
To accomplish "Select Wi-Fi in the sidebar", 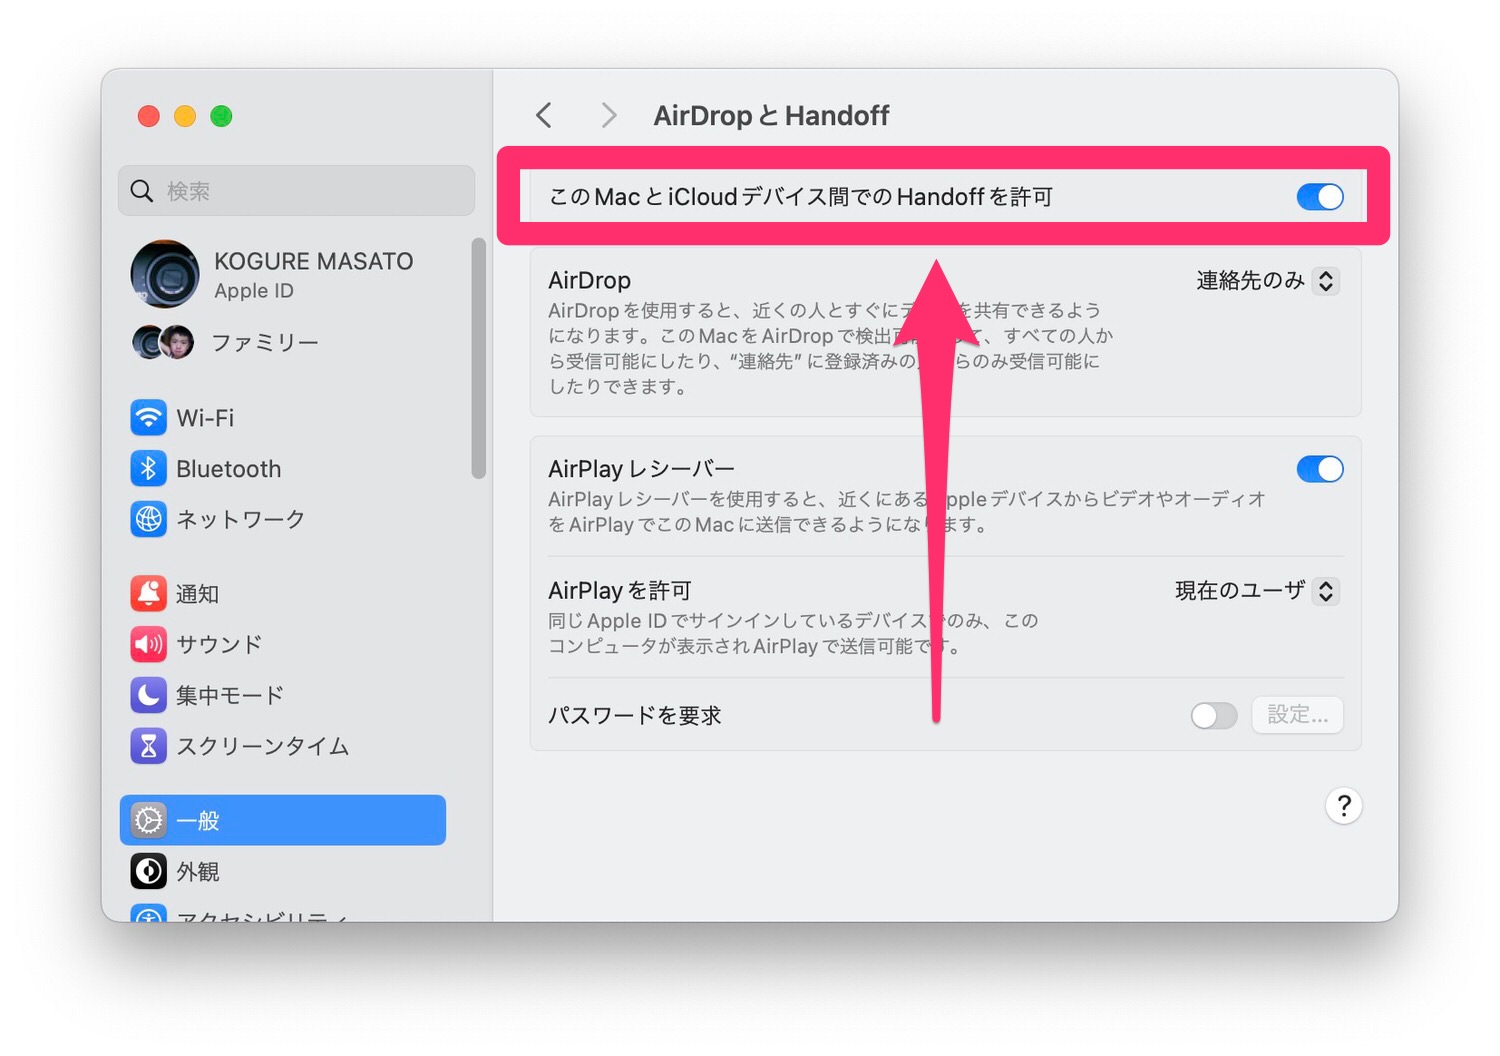I will pos(205,417).
